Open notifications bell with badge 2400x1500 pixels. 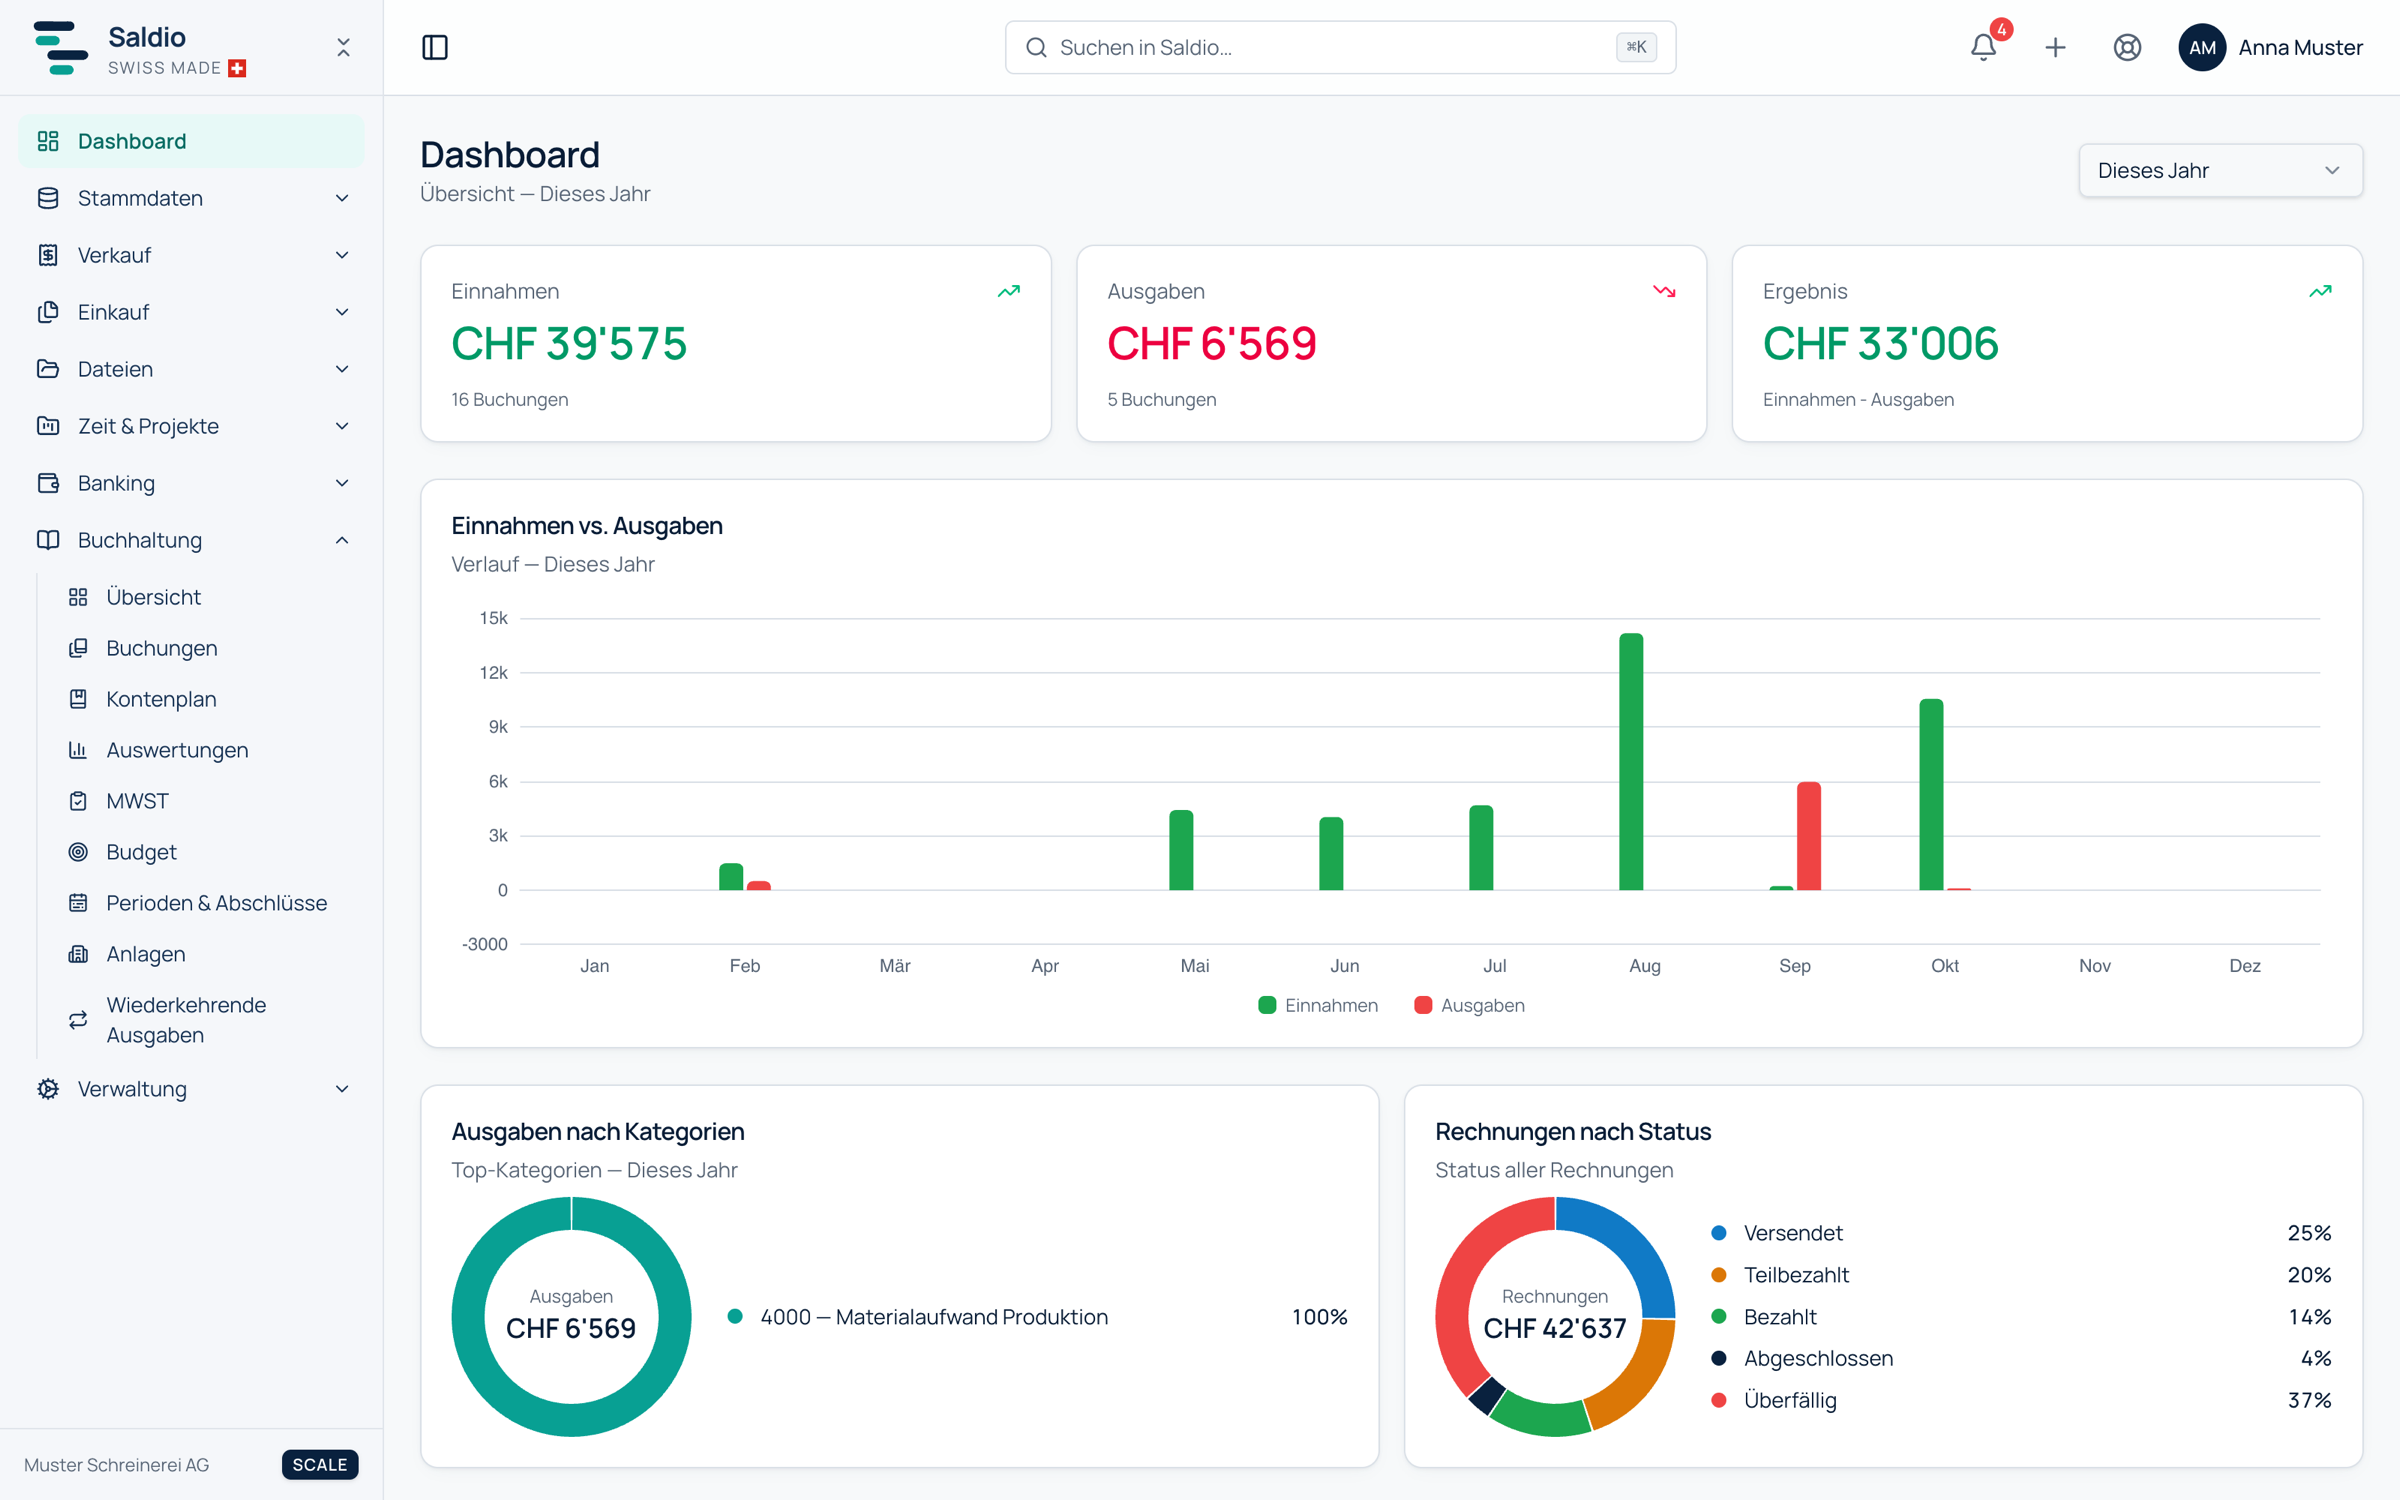[x=1984, y=47]
